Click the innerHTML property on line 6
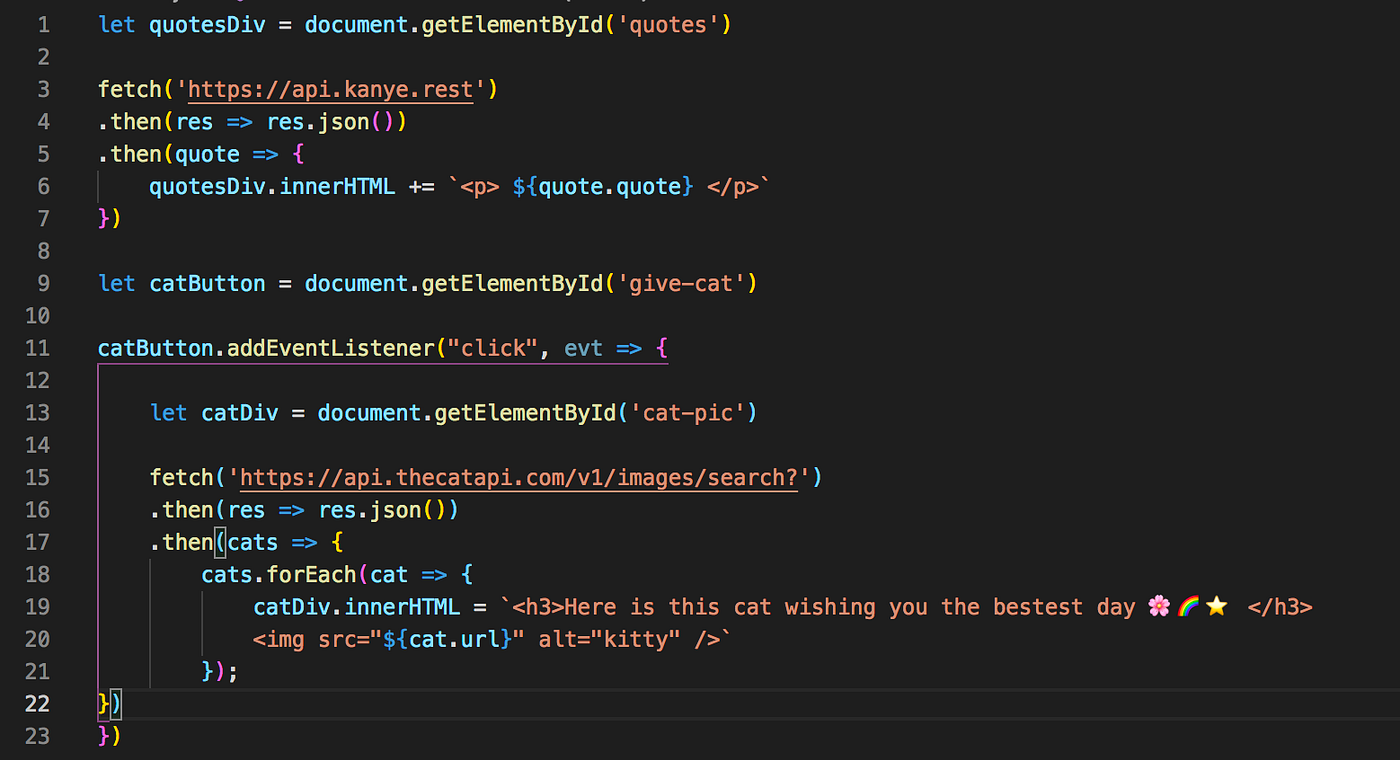1400x760 pixels. pyautogui.click(x=338, y=186)
